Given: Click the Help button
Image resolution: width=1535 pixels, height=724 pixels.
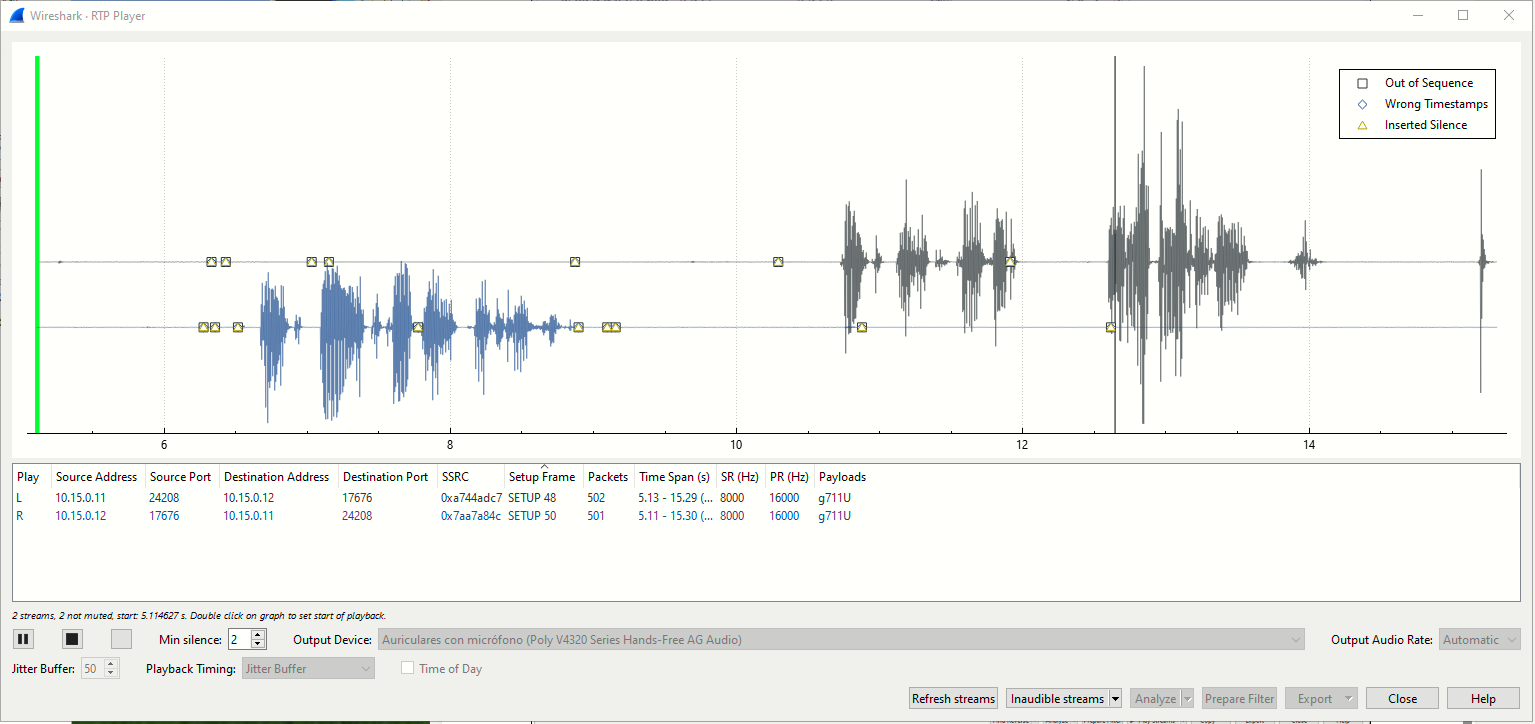Looking at the screenshot, I should [x=1484, y=699].
